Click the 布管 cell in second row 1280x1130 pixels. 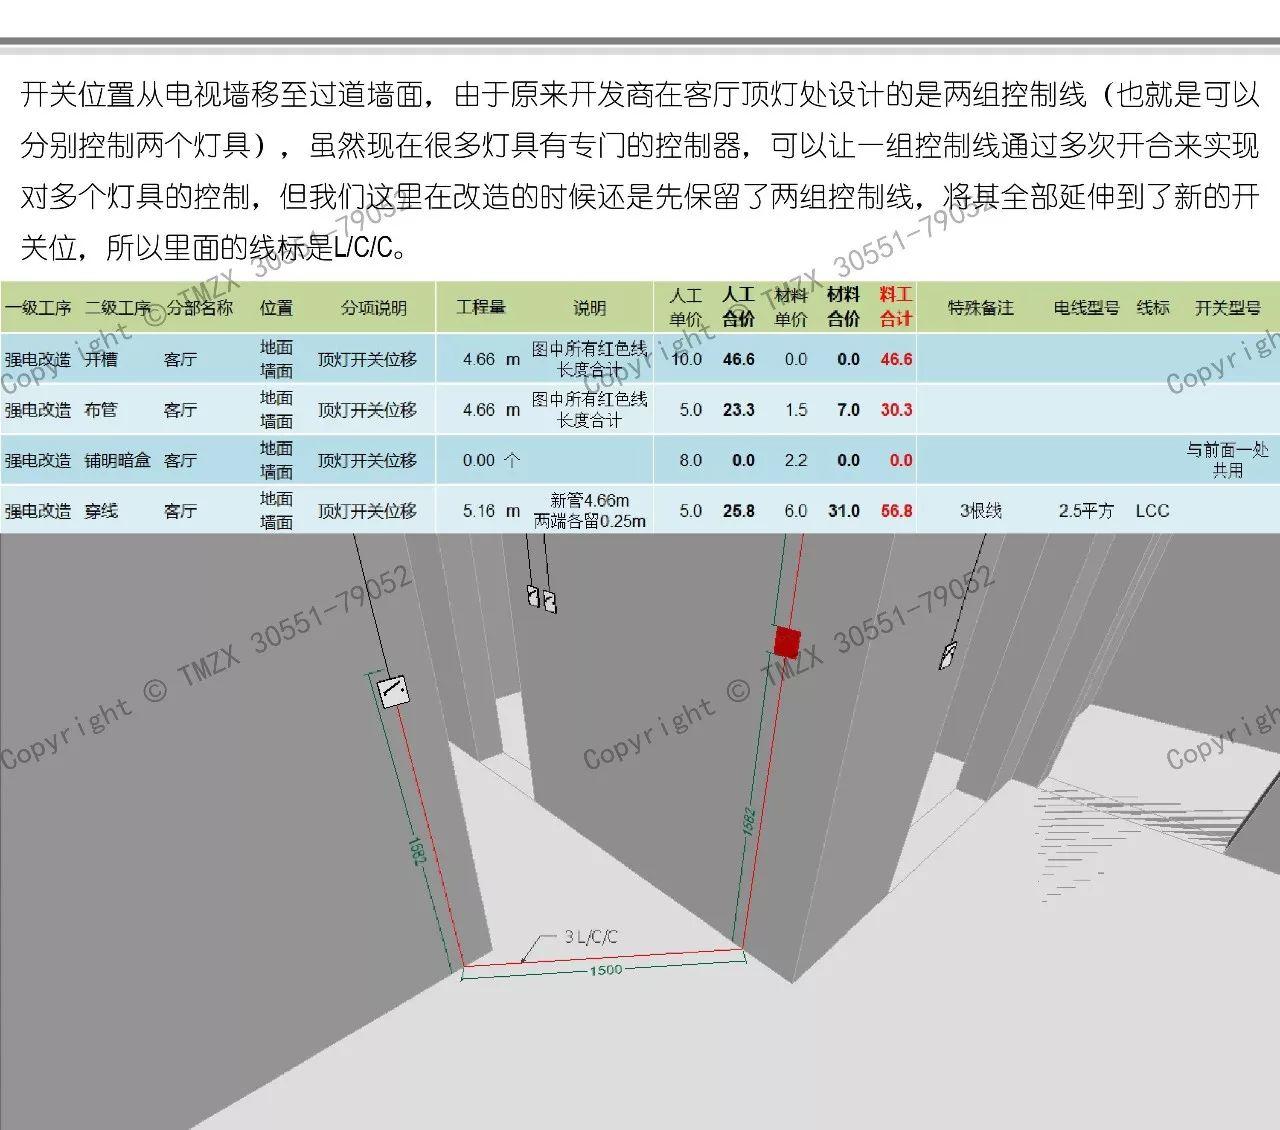[x=101, y=410]
